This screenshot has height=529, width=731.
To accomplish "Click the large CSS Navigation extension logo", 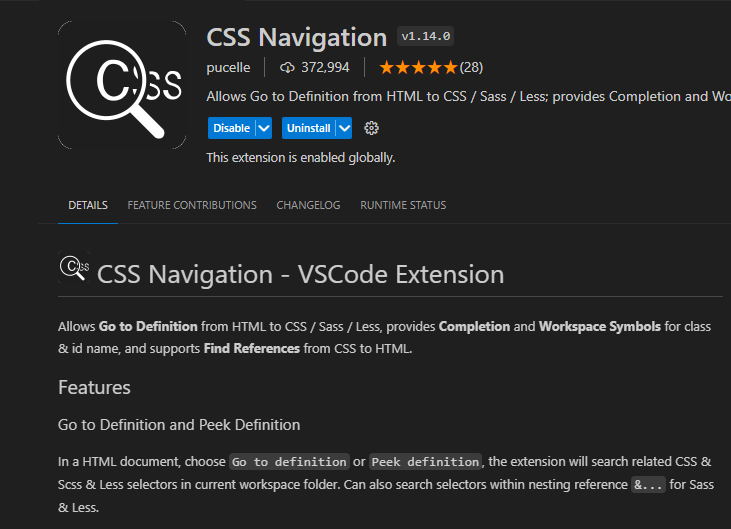I will [122, 85].
